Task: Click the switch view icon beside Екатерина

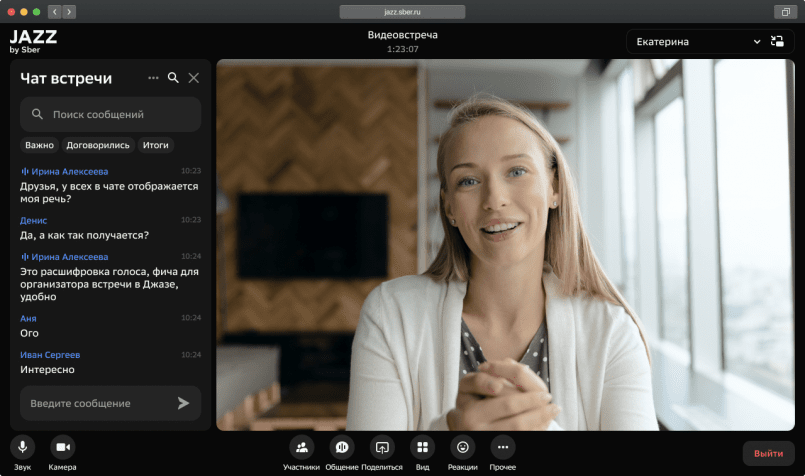Action: [x=778, y=42]
